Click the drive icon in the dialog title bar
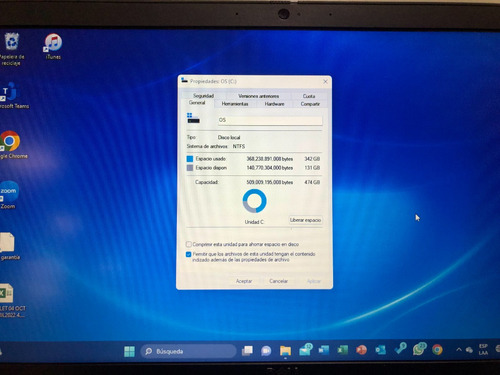 (184, 80)
